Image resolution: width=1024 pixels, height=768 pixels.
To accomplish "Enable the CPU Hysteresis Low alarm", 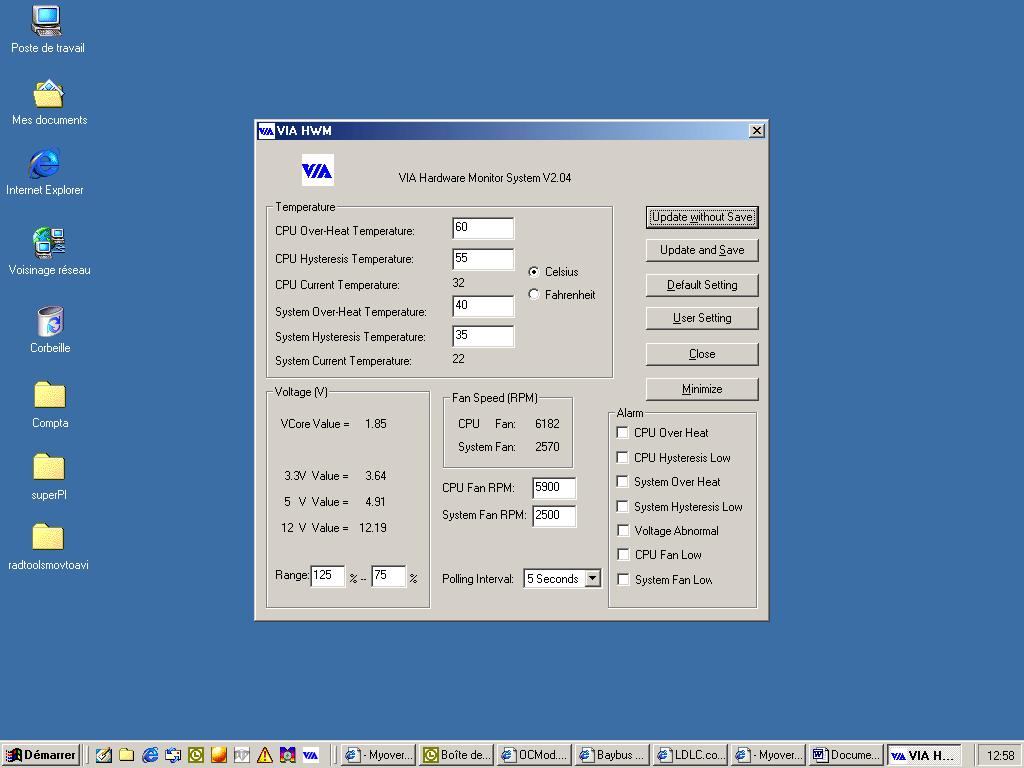I will tap(623, 457).
